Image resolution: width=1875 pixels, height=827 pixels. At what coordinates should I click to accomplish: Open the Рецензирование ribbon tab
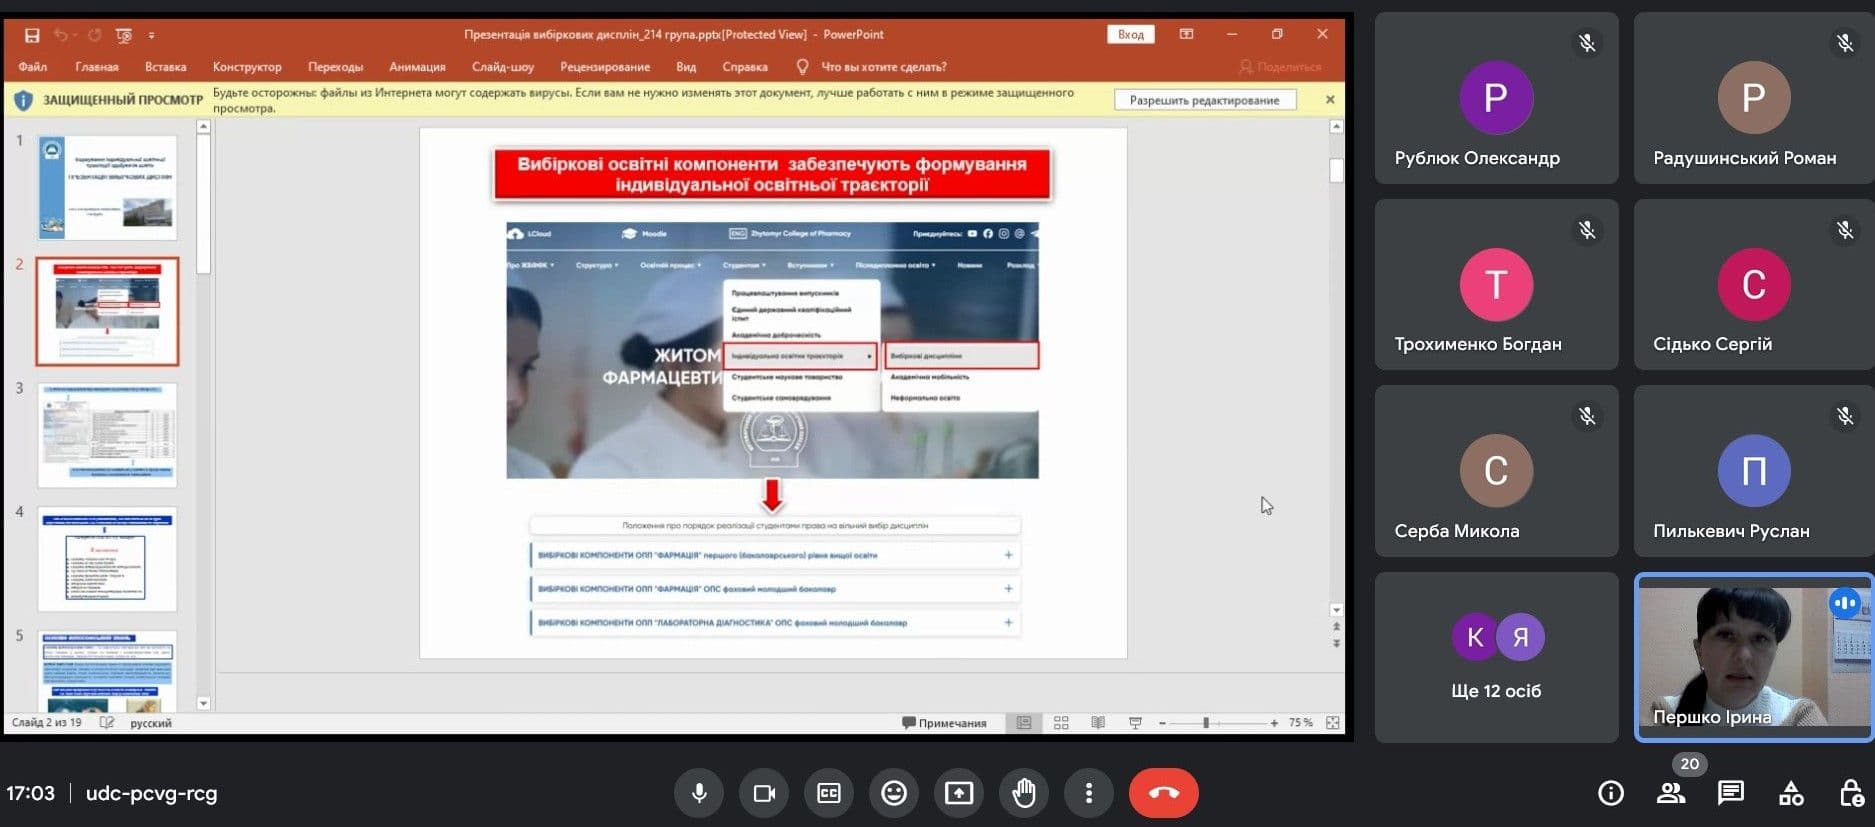(605, 67)
